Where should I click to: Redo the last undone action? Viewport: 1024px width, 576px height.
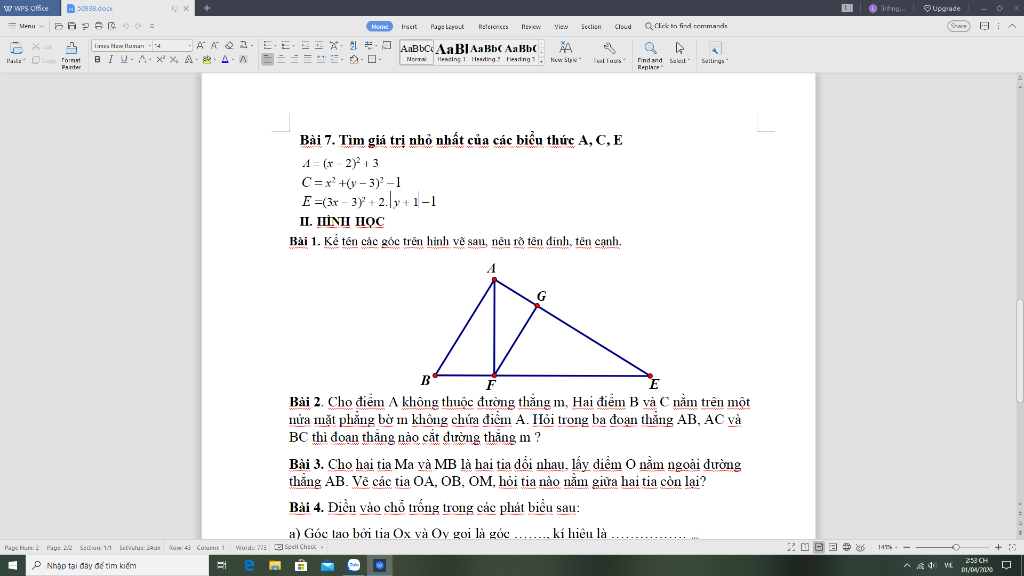pyautogui.click(x=138, y=26)
